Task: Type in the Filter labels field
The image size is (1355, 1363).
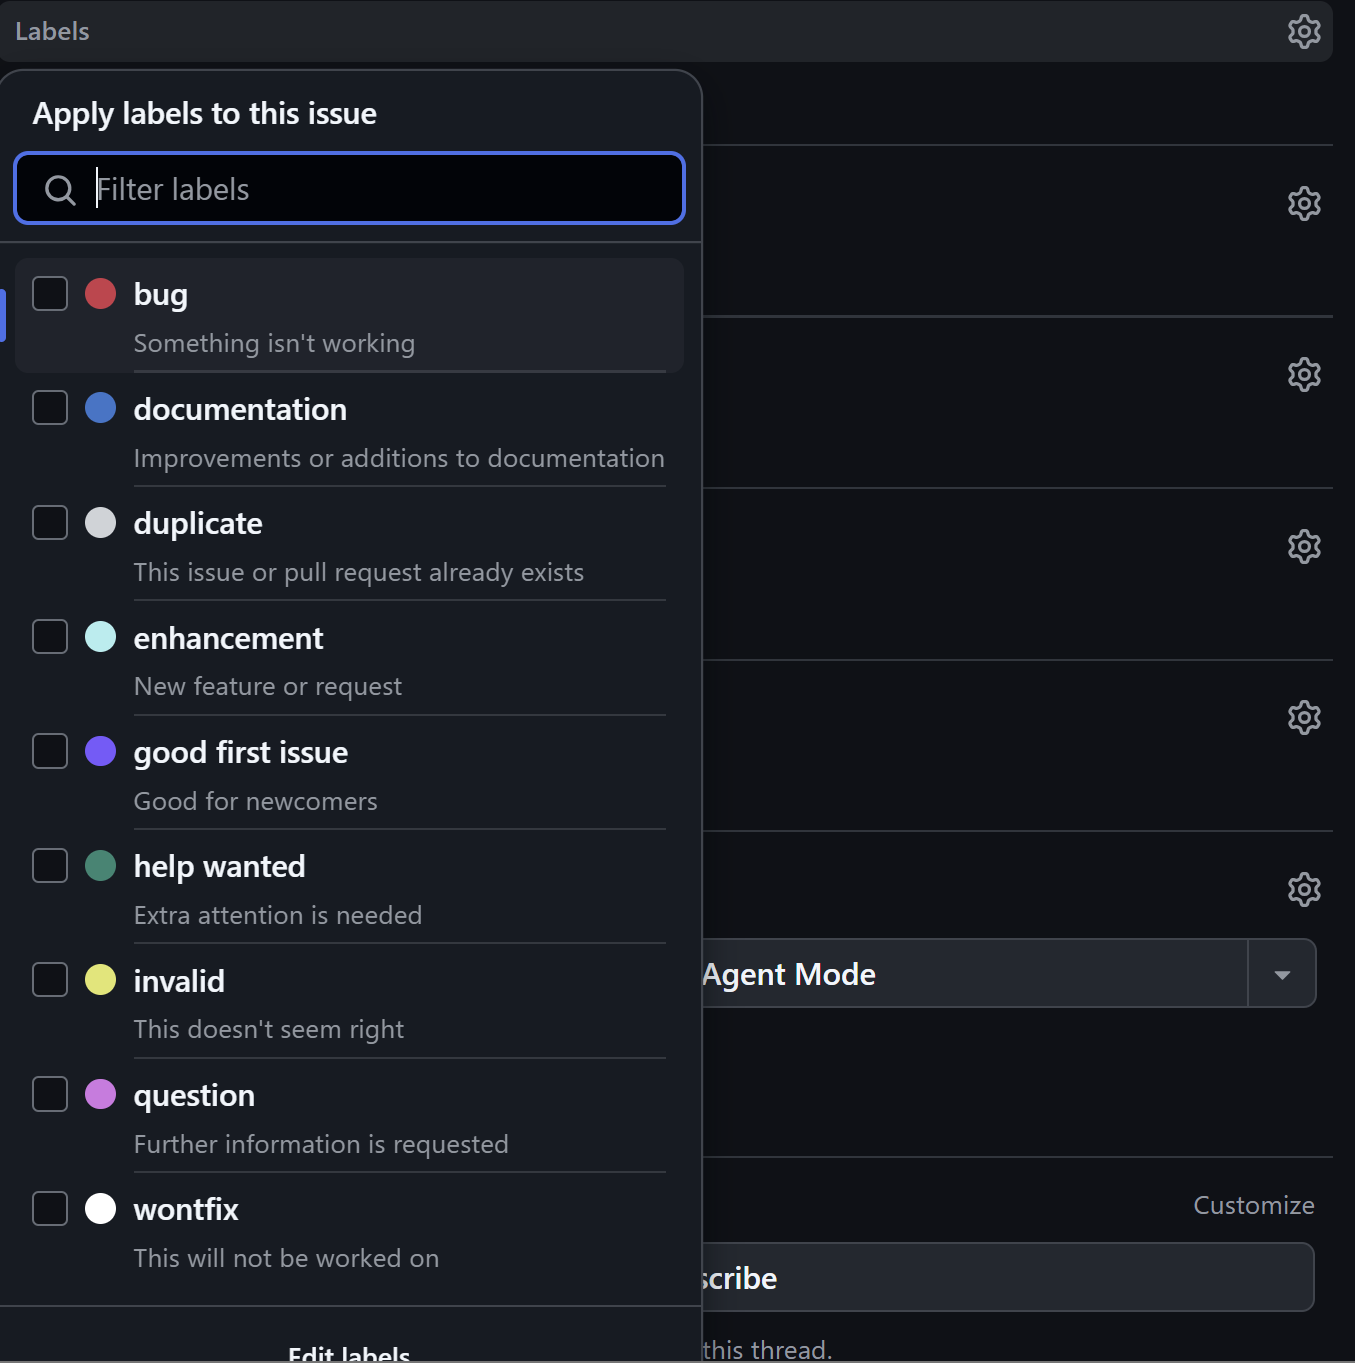Action: 380,189
